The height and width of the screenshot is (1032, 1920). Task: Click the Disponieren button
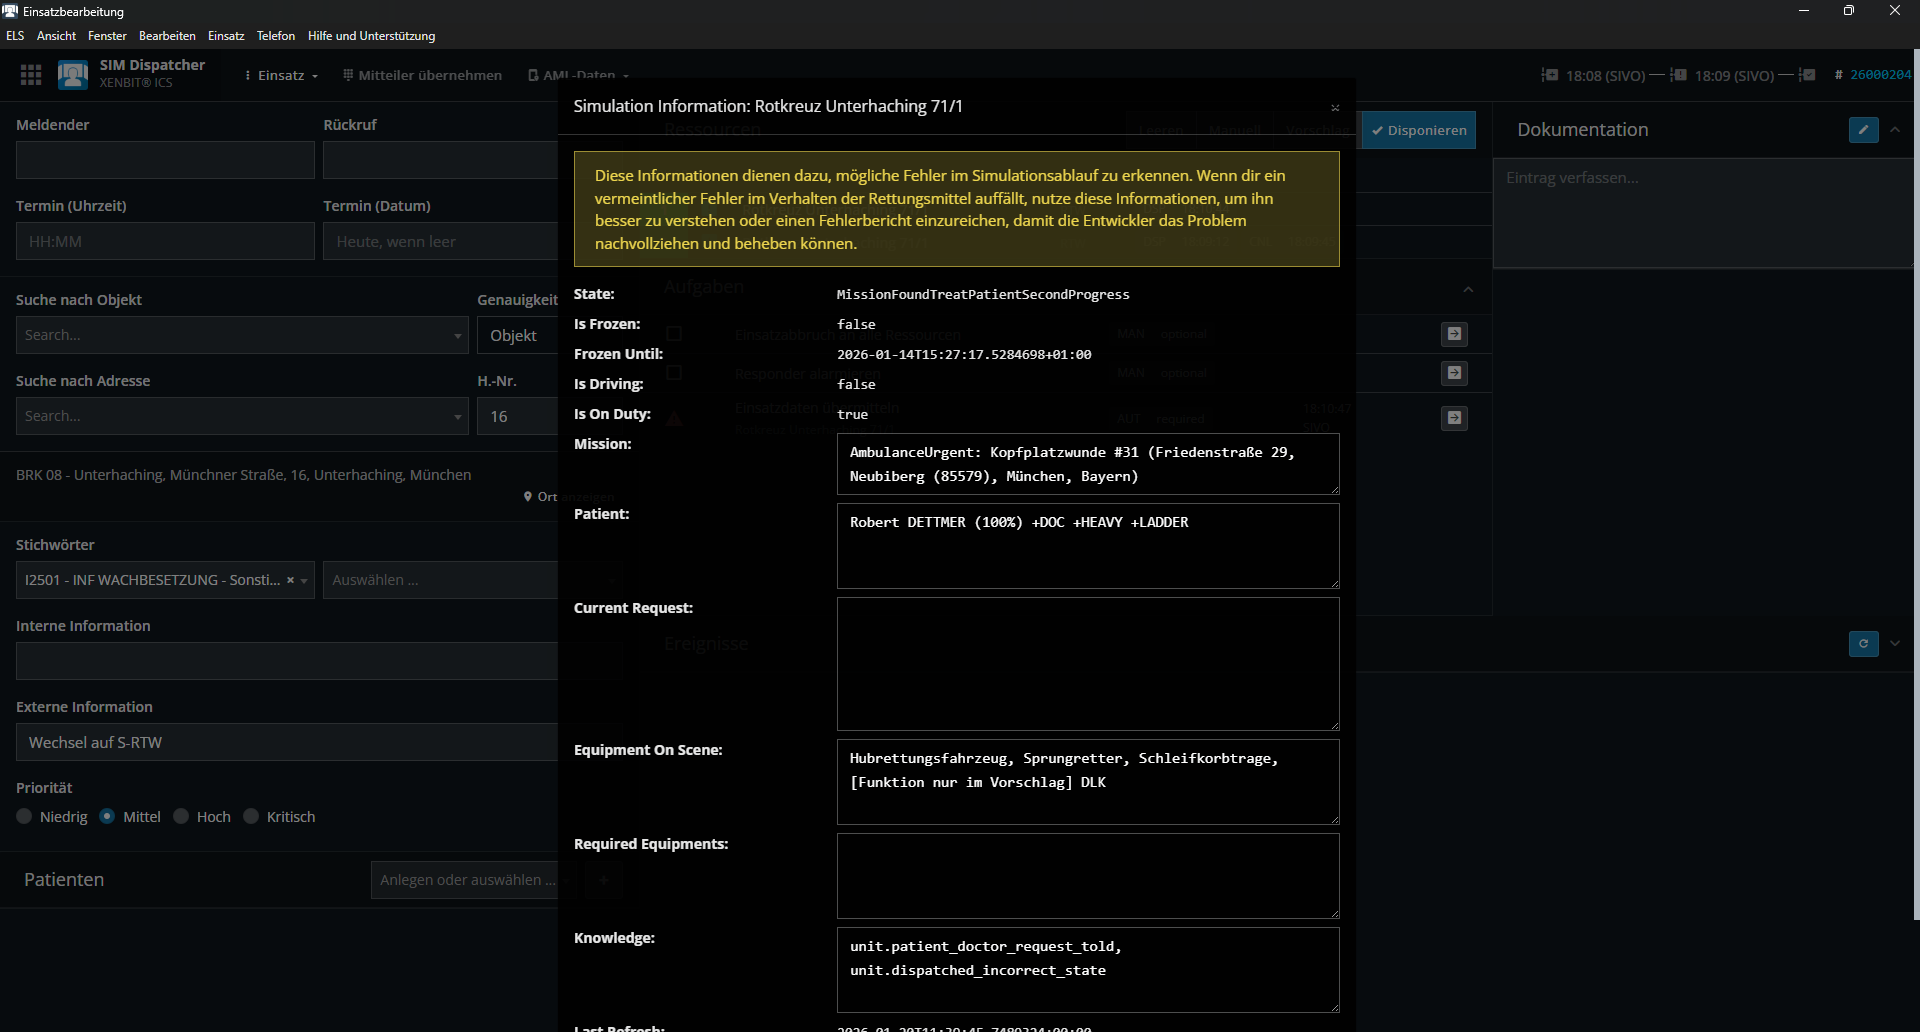[1419, 131]
